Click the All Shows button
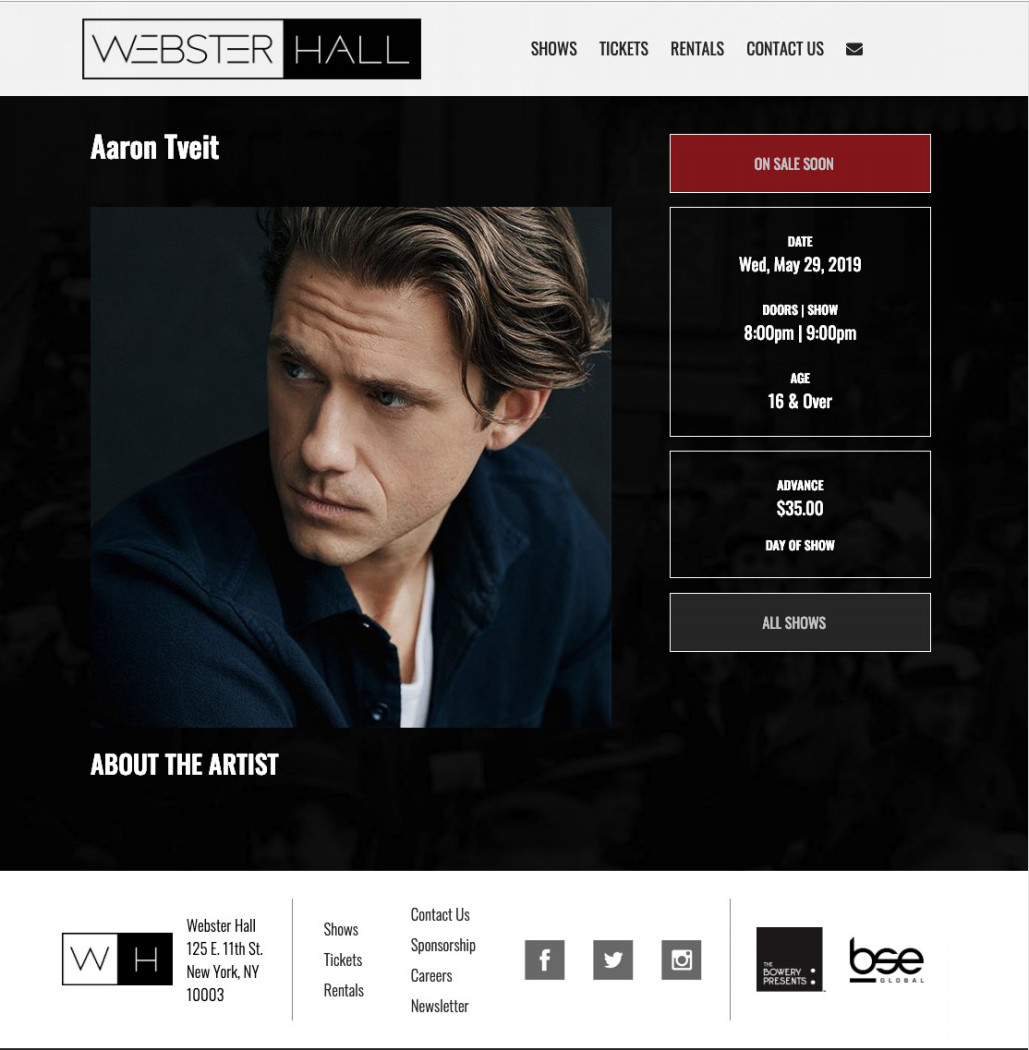The width and height of the screenshot is (1029, 1050). pyautogui.click(x=800, y=622)
